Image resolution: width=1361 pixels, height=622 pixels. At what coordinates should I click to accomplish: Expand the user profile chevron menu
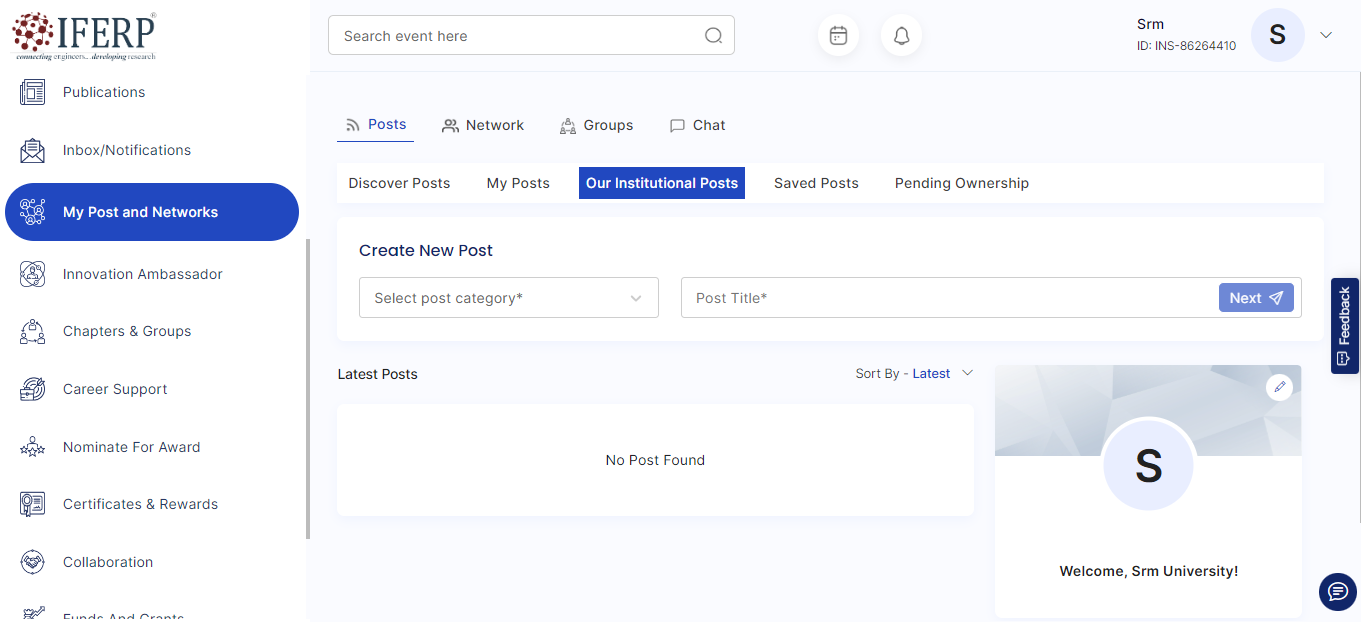[1326, 35]
